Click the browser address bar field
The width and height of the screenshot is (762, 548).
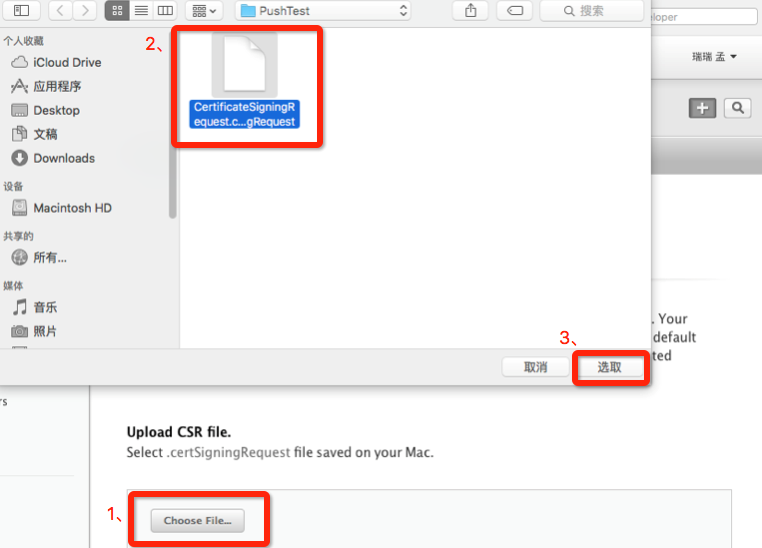tap(704, 17)
